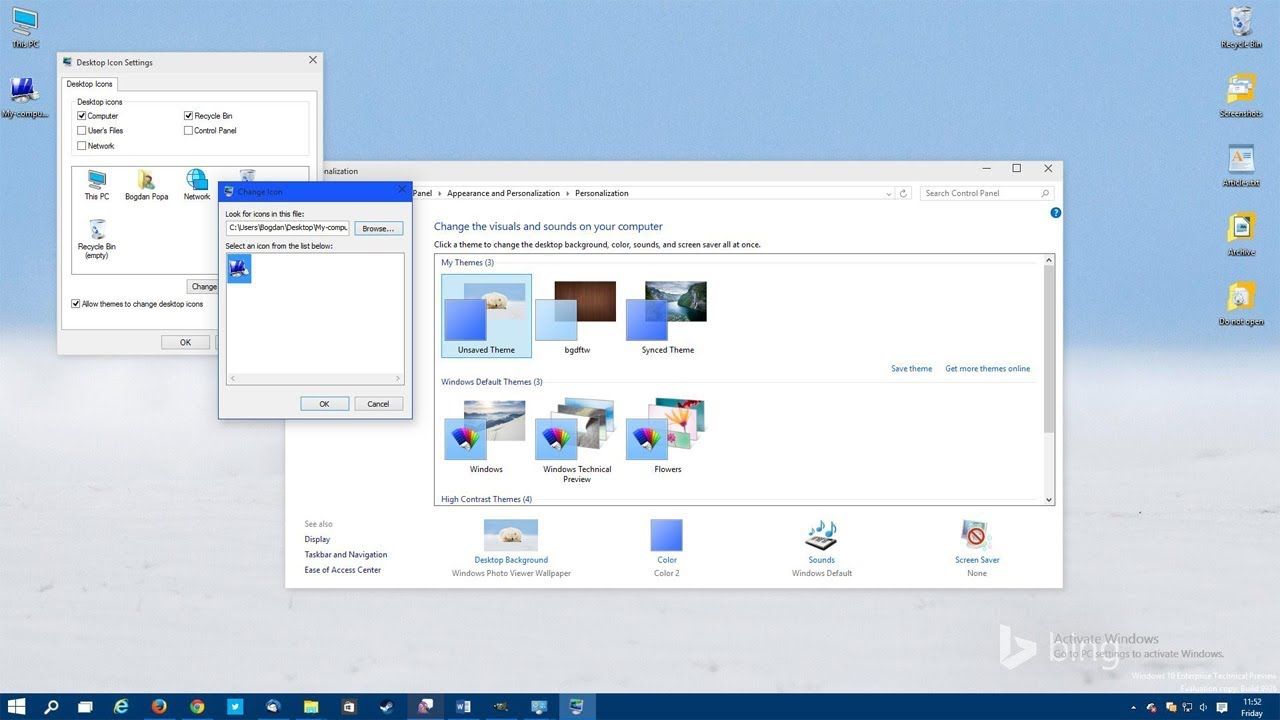
Task: Click the Browse button in Change Icon dialog
Action: coord(377,228)
